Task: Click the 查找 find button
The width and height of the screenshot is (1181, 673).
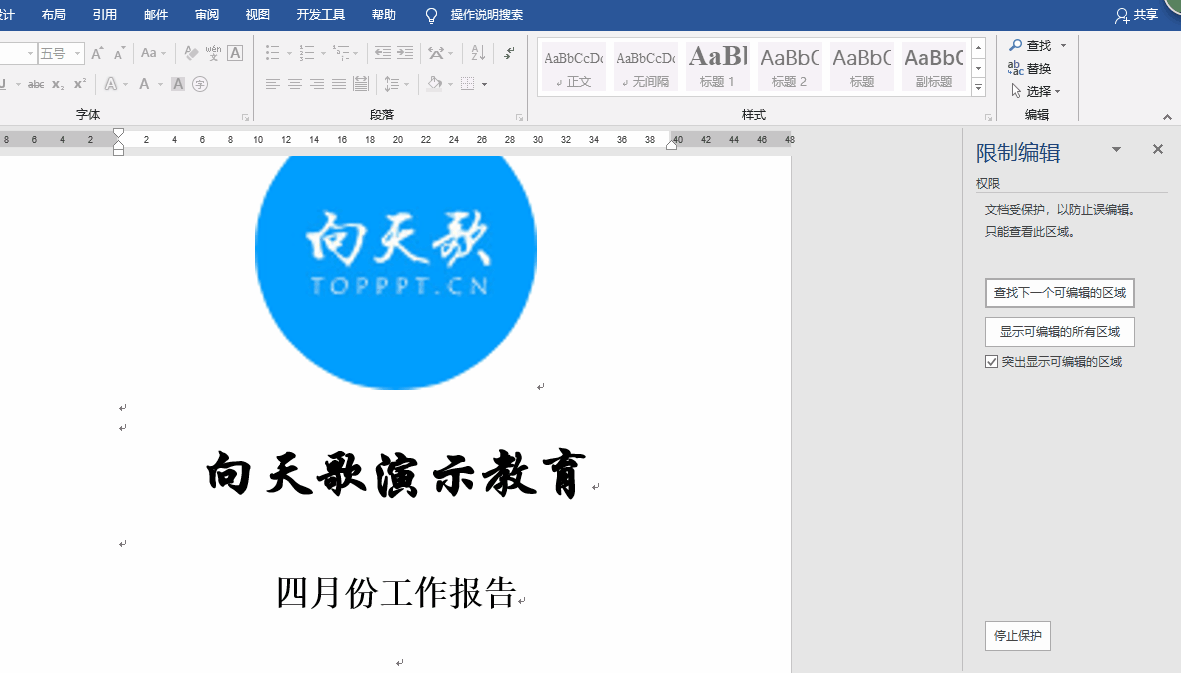Action: (1030, 46)
